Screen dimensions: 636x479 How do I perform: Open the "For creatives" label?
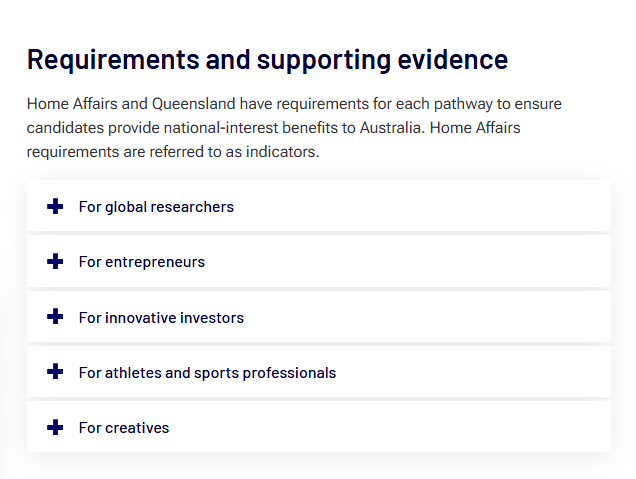124,428
